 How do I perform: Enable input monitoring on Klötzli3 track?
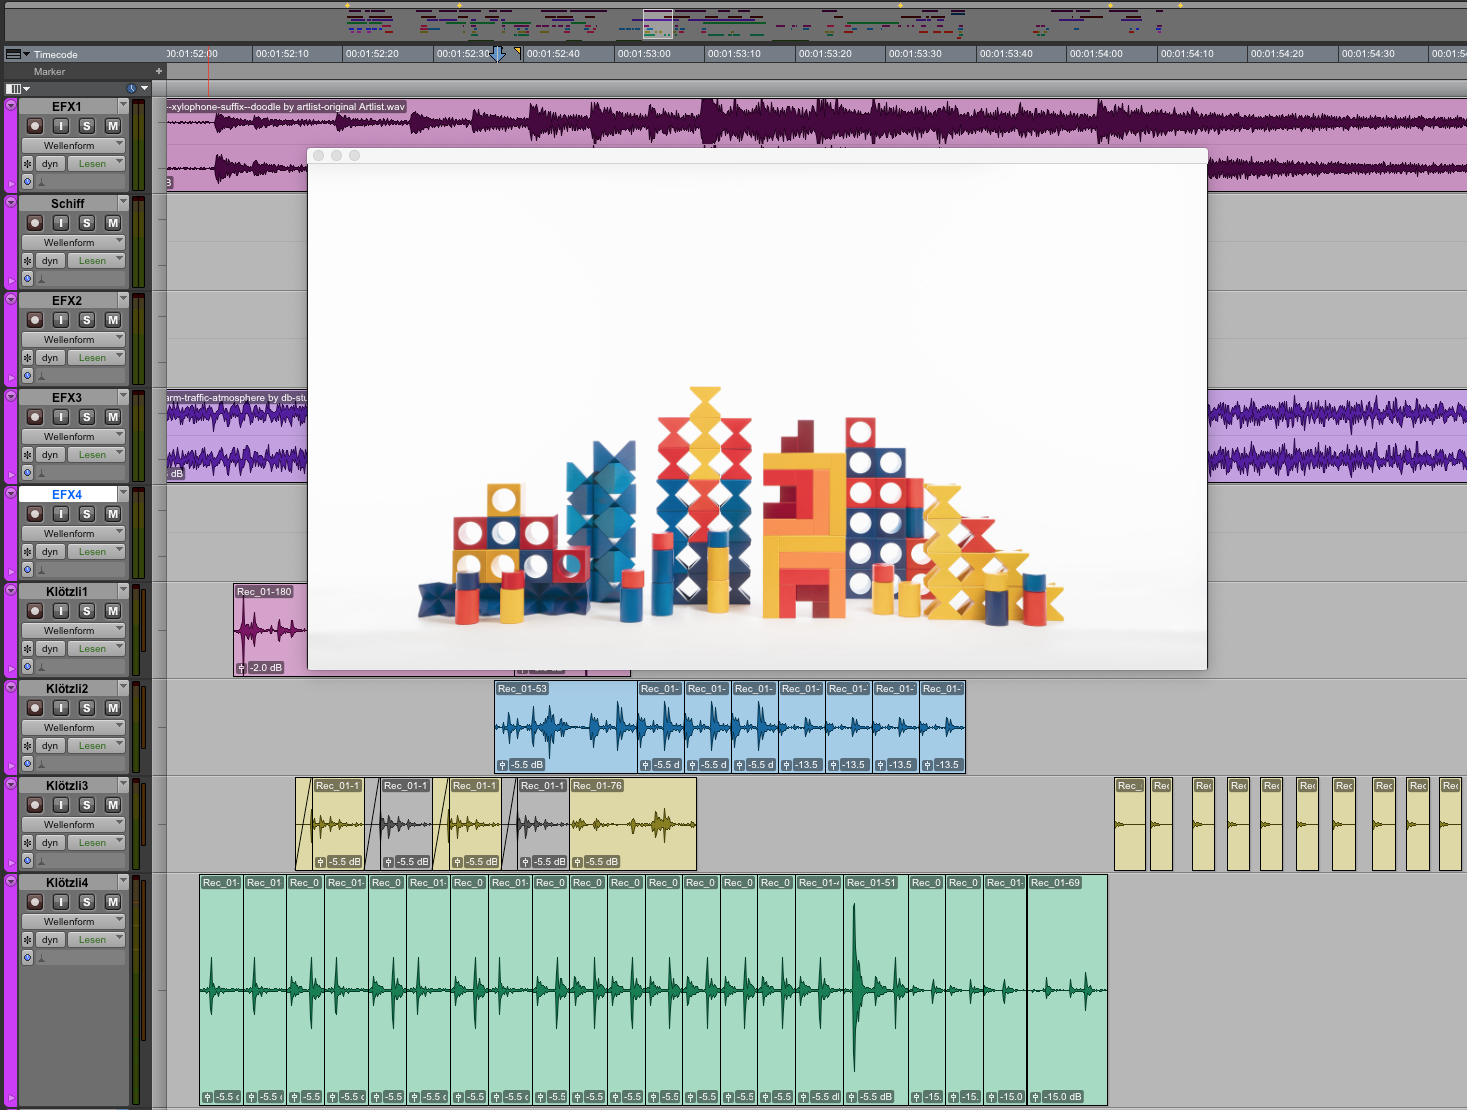tap(61, 805)
